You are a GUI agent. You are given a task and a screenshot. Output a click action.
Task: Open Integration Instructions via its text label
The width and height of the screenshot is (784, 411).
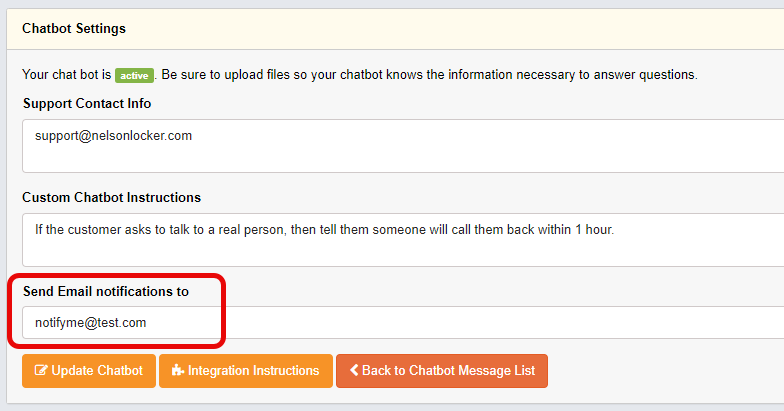tap(253, 371)
